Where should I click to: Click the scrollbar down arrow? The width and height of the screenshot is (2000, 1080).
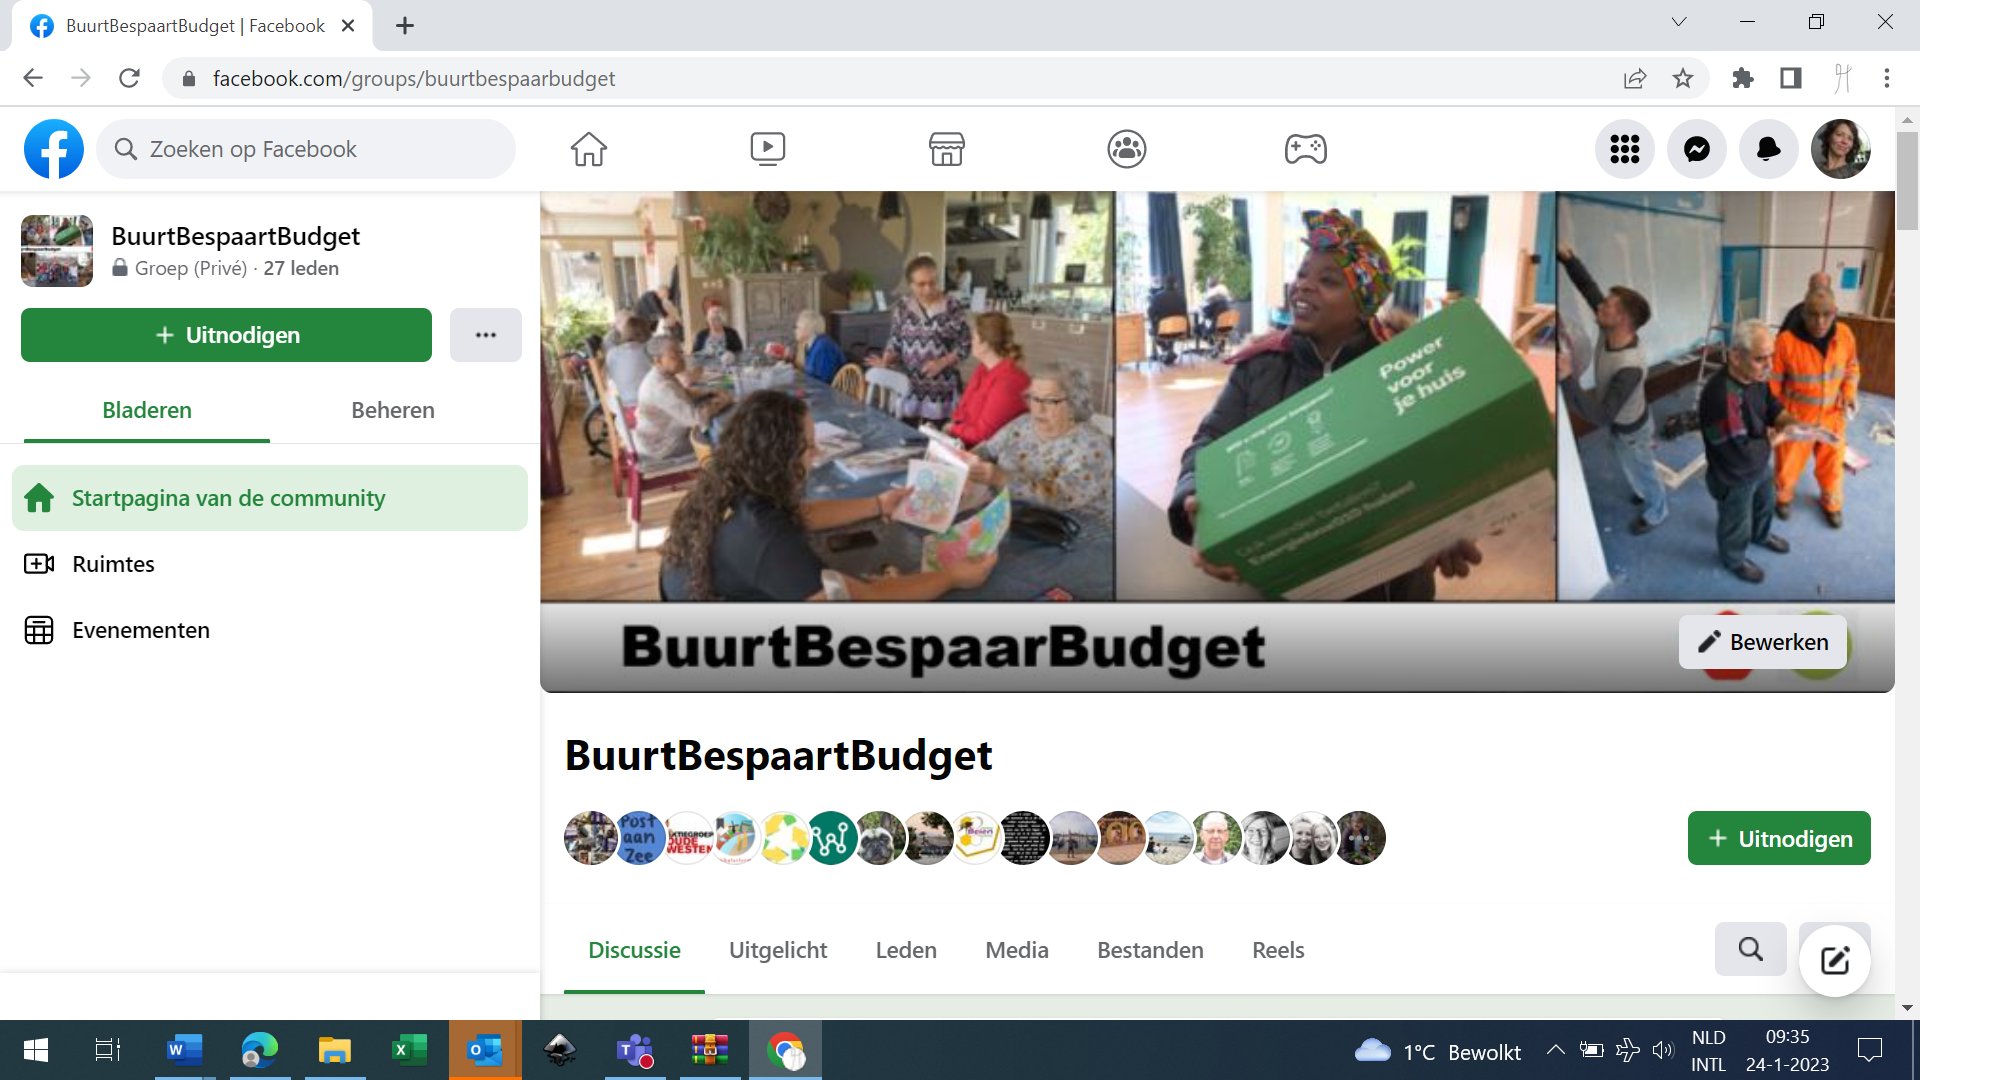pyautogui.click(x=1907, y=1008)
